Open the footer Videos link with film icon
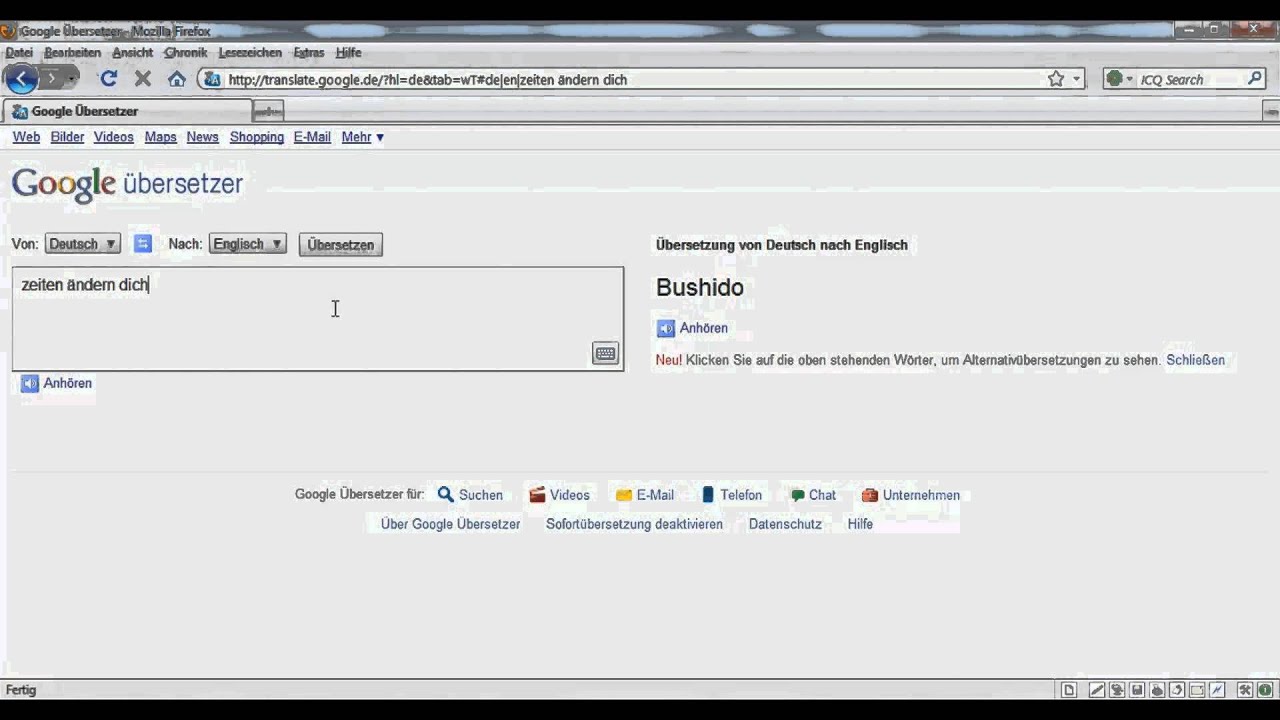The height and width of the screenshot is (720, 1280). click(x=559, y=495)
